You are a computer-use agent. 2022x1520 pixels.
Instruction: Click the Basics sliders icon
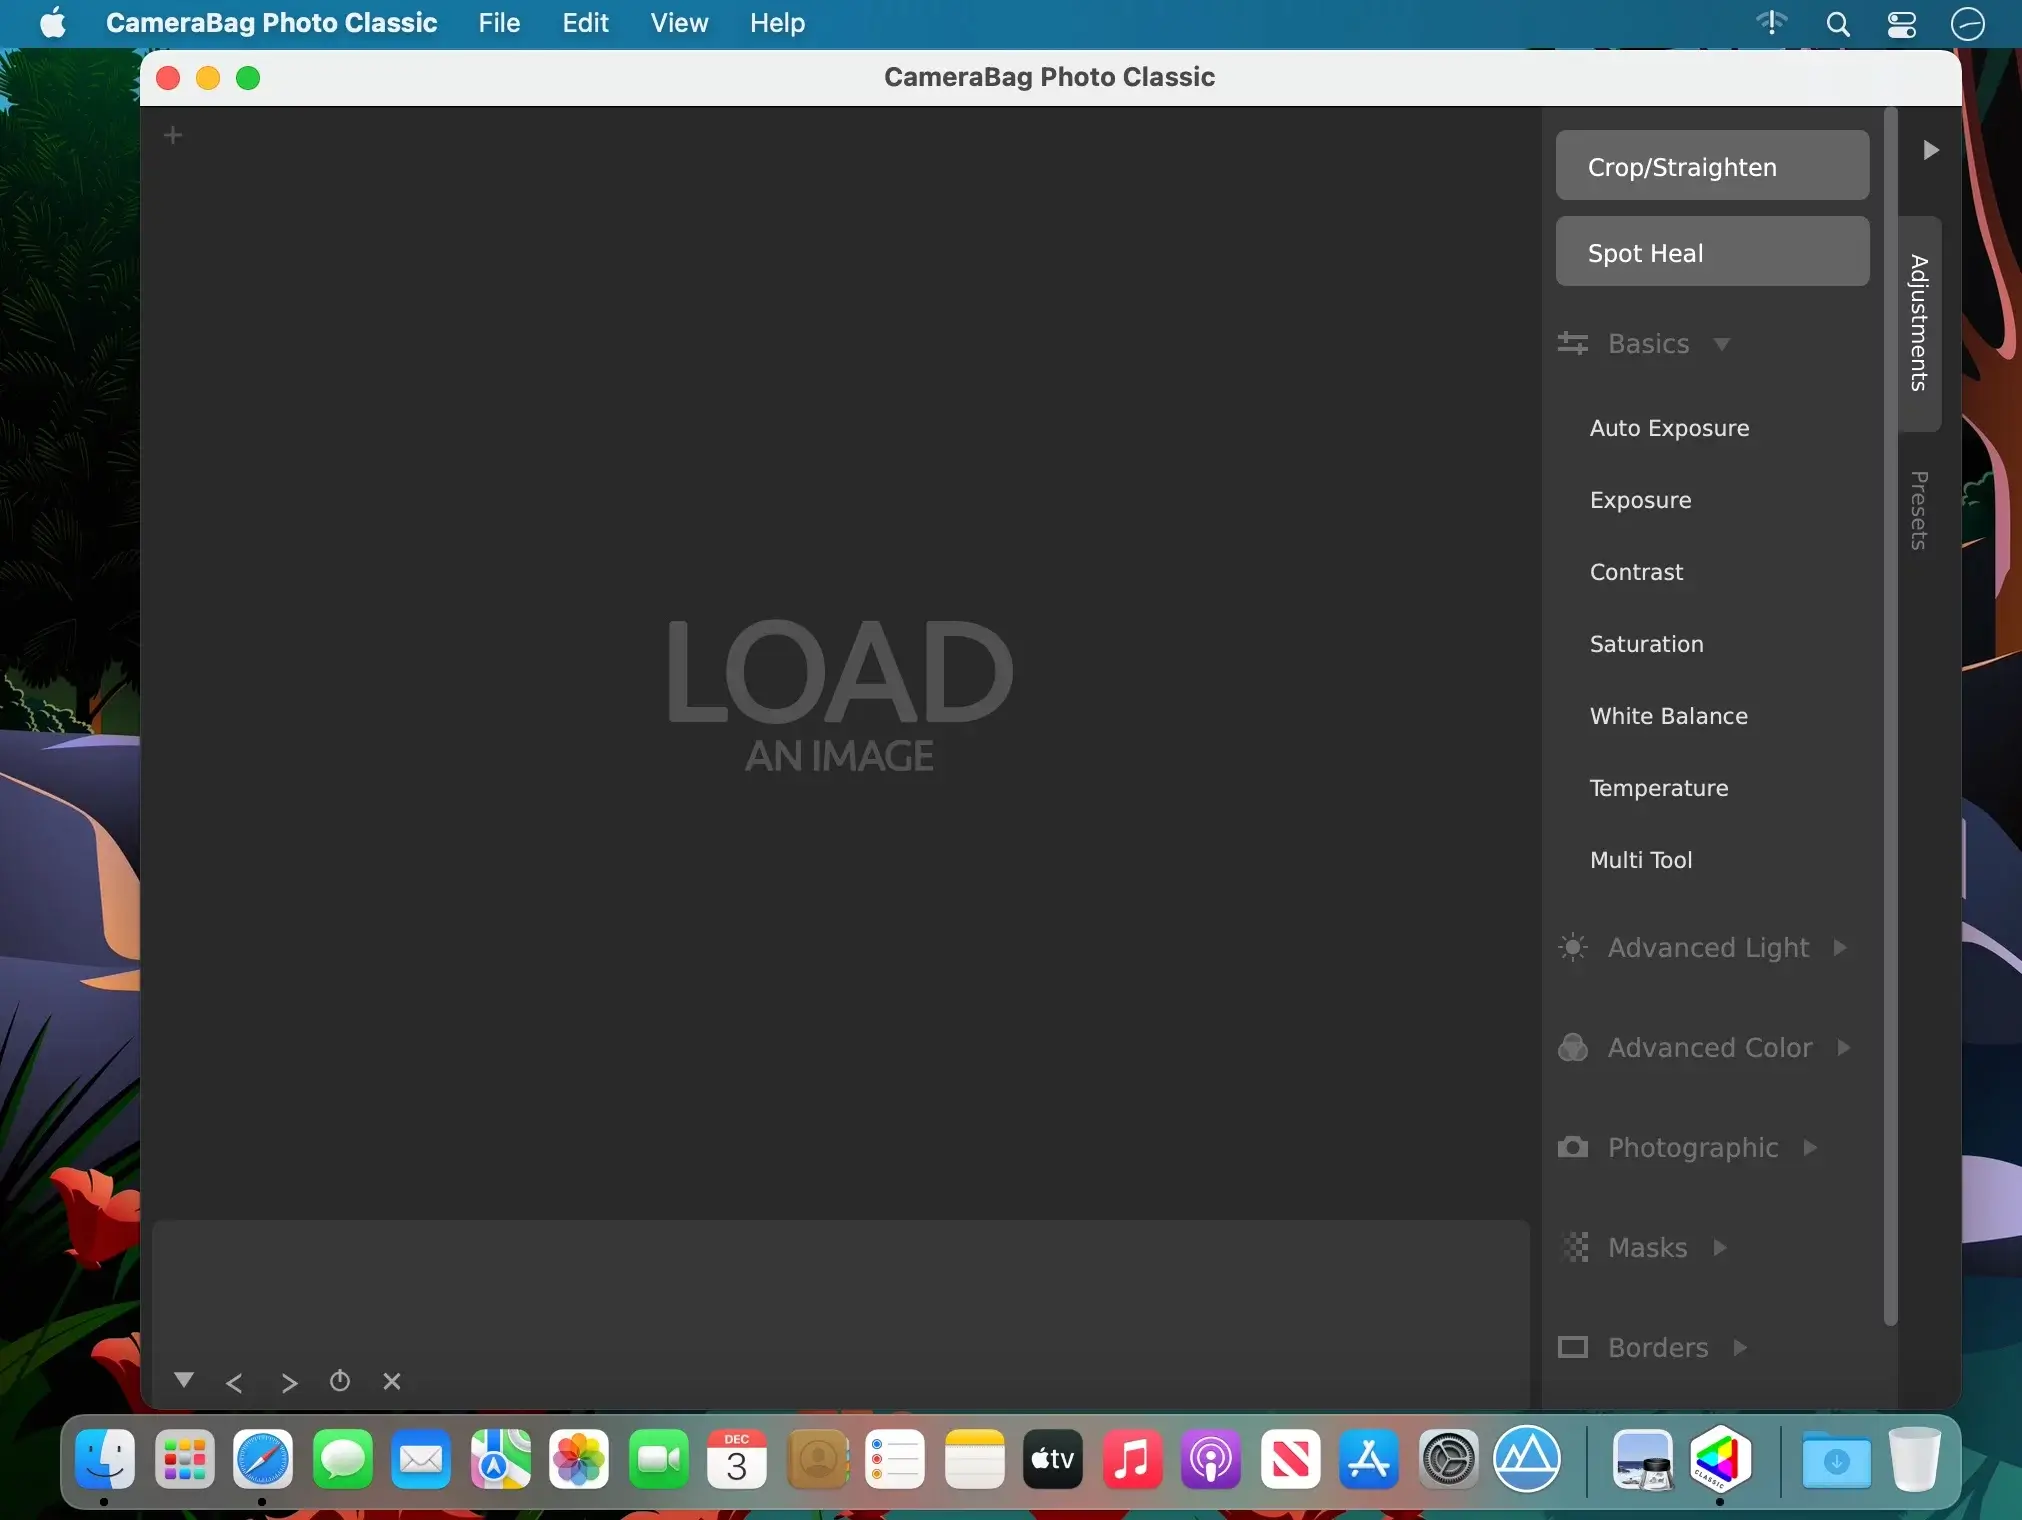coord(1573,344)
